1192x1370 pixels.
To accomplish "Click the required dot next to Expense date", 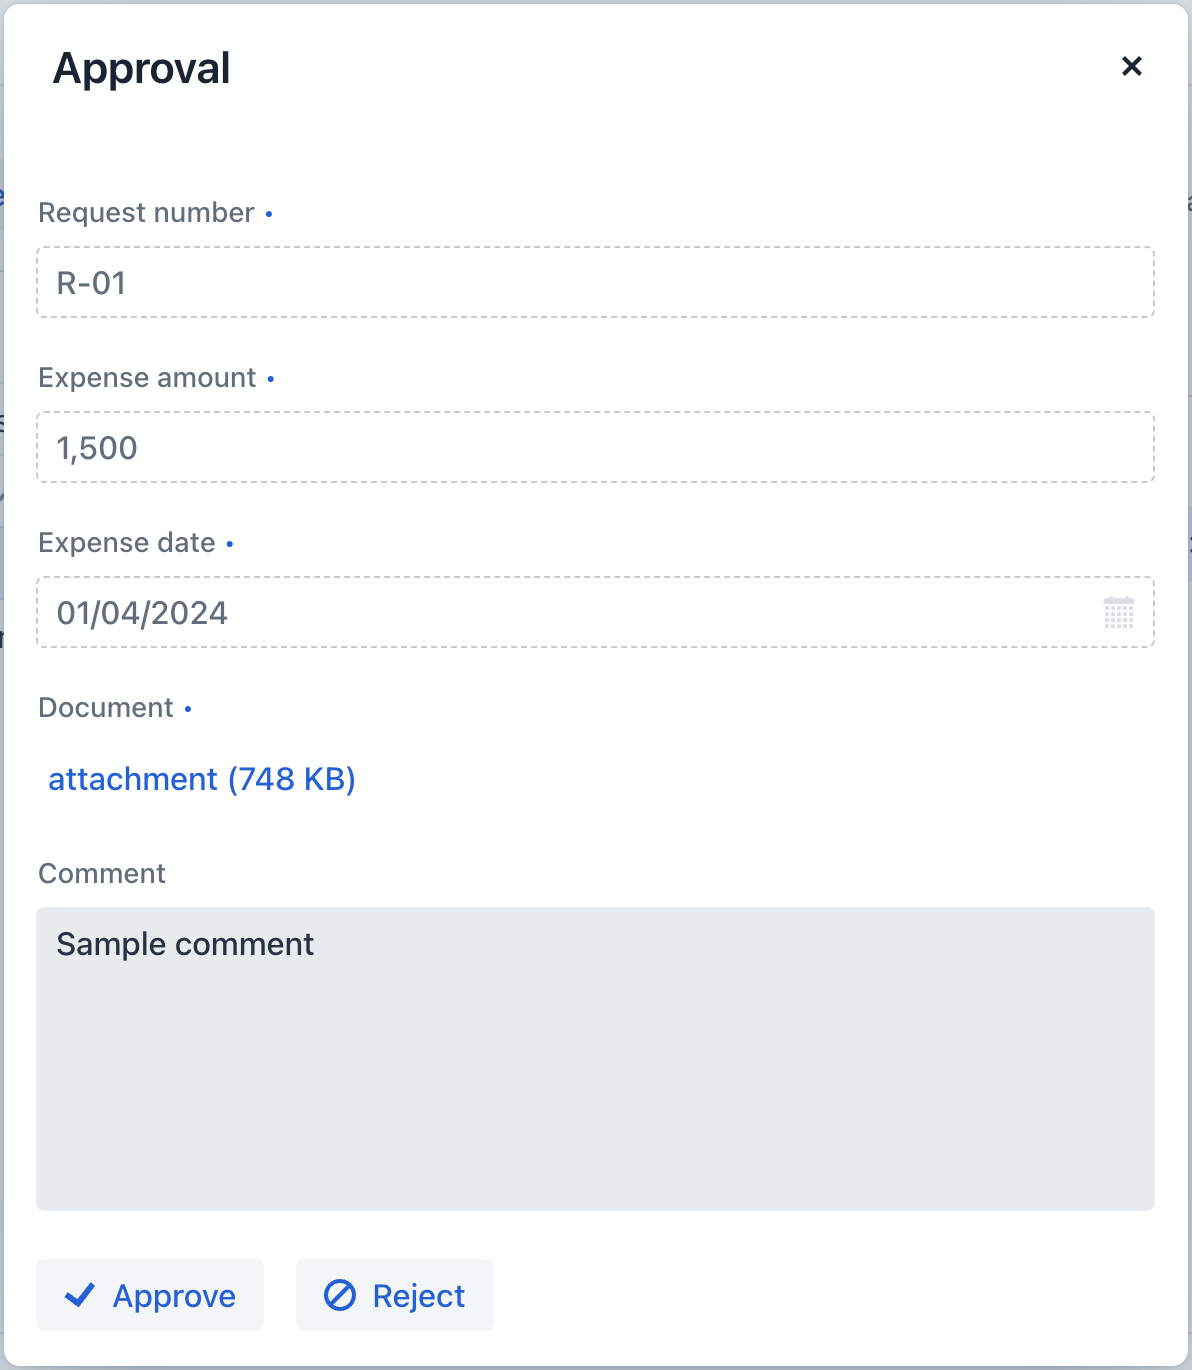I will (x=229, y=544).
